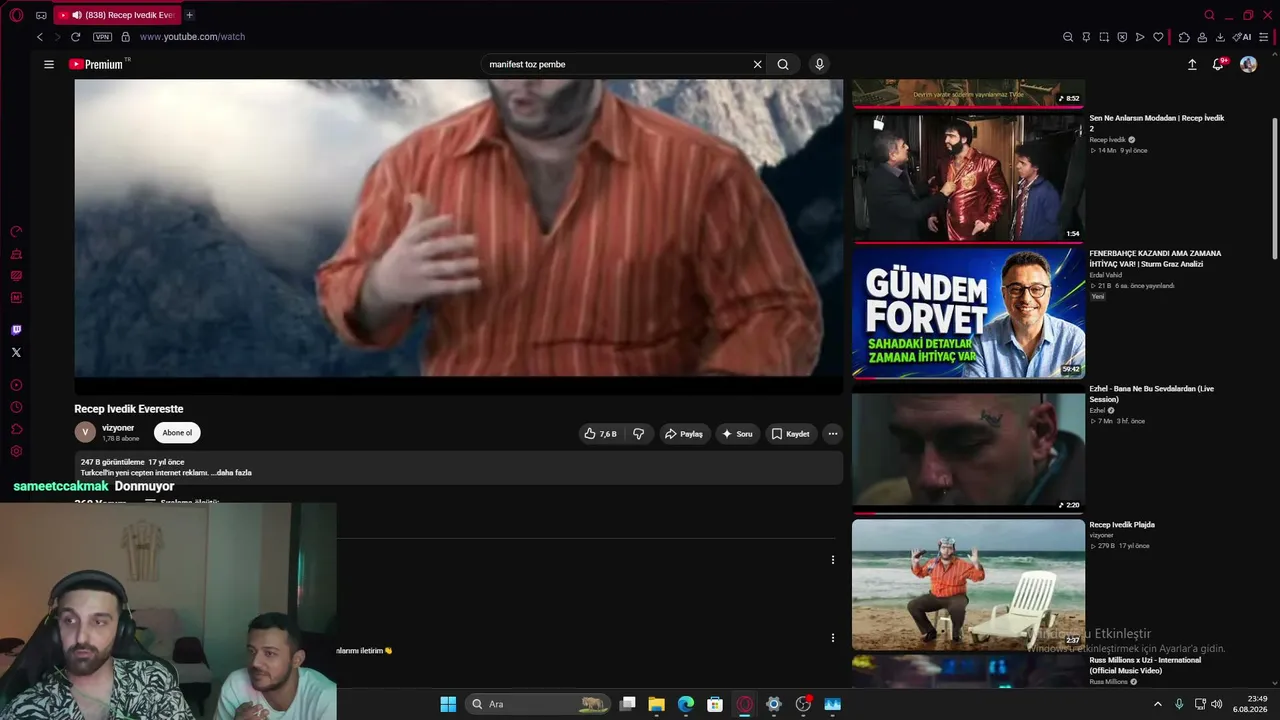Open Recep Ivedik Plajda title link

click(1122, 525)
